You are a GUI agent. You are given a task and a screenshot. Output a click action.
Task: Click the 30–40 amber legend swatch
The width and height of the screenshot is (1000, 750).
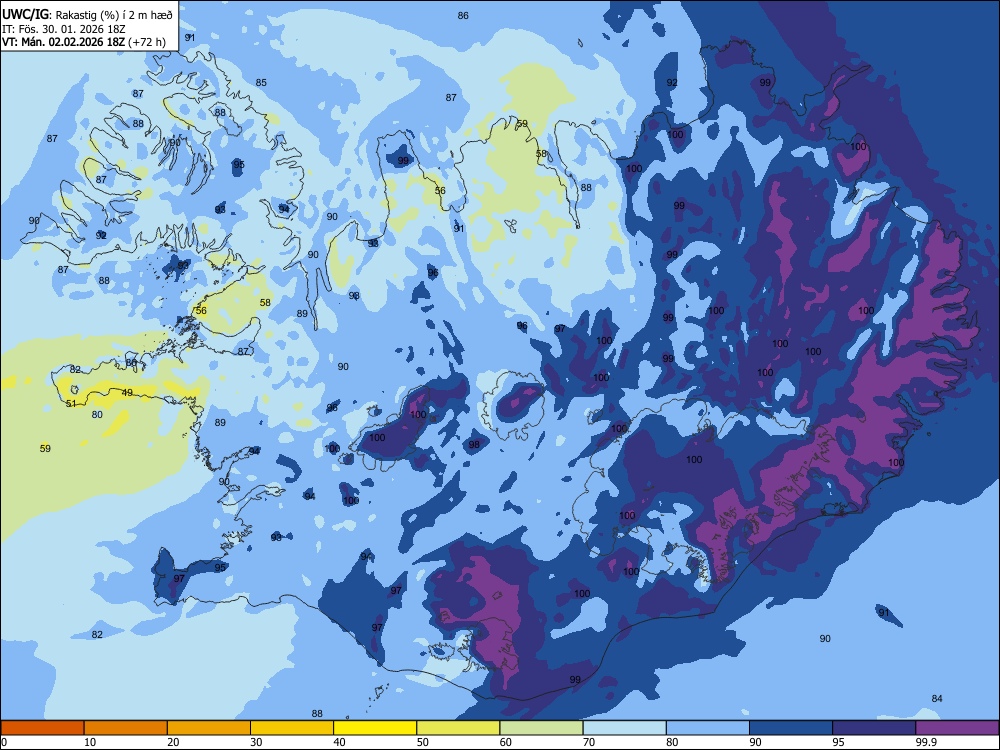(x=292, y=728)
